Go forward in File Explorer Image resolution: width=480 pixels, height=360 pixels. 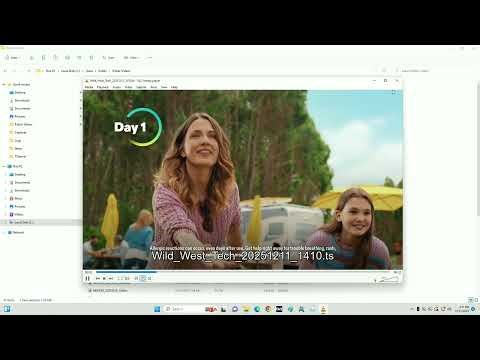click(14, 71)
